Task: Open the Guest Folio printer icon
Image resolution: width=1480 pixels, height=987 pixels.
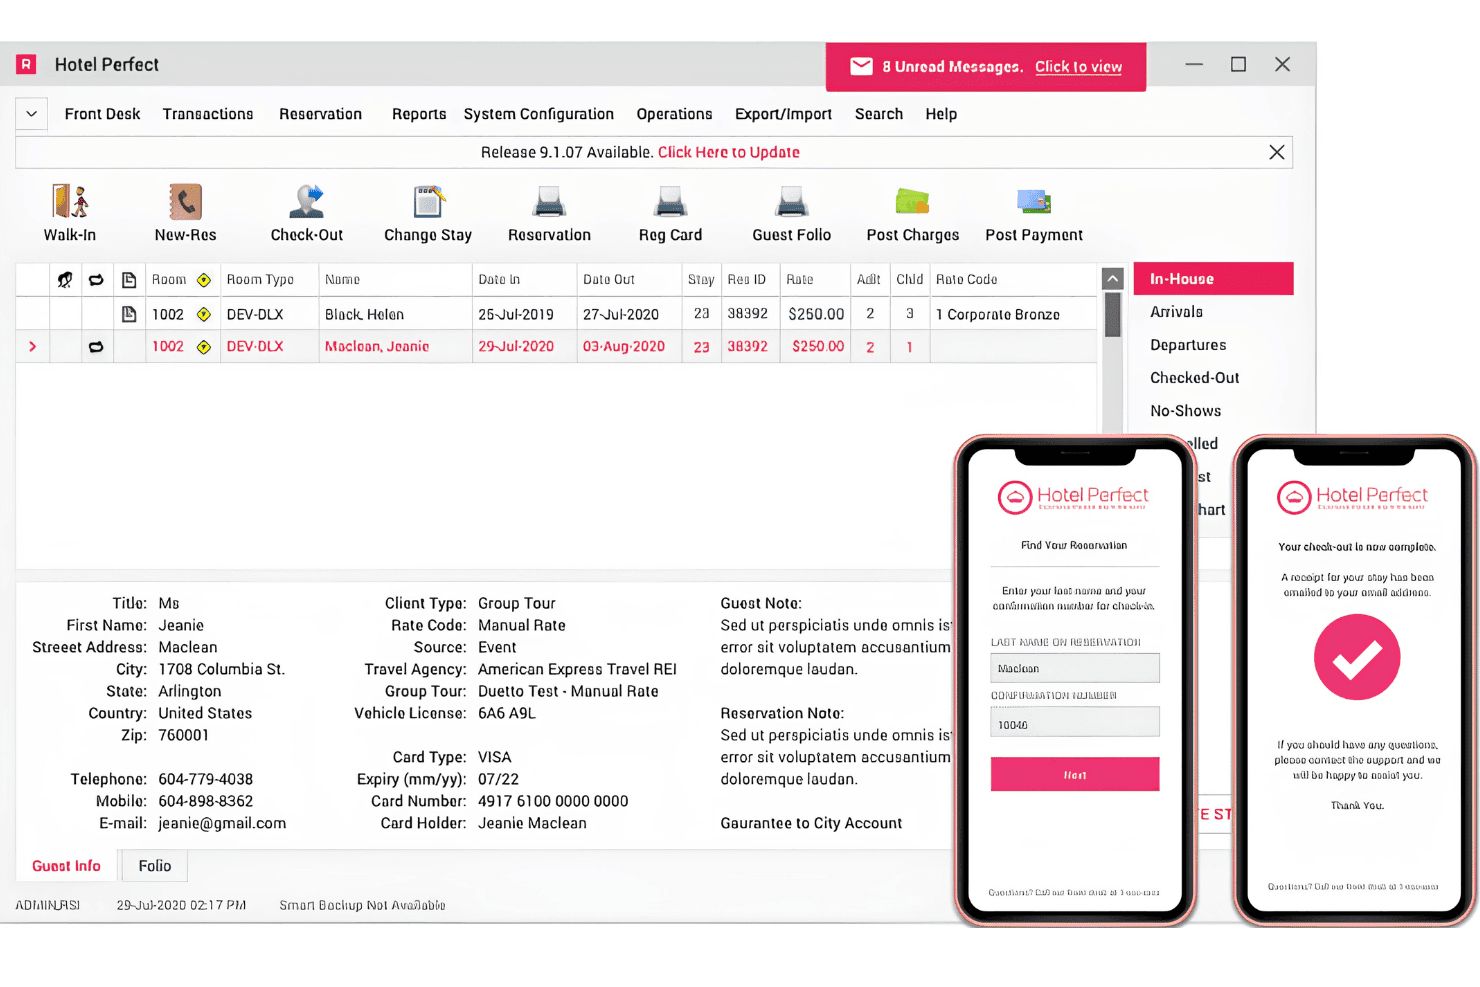Action: [791, 201]
